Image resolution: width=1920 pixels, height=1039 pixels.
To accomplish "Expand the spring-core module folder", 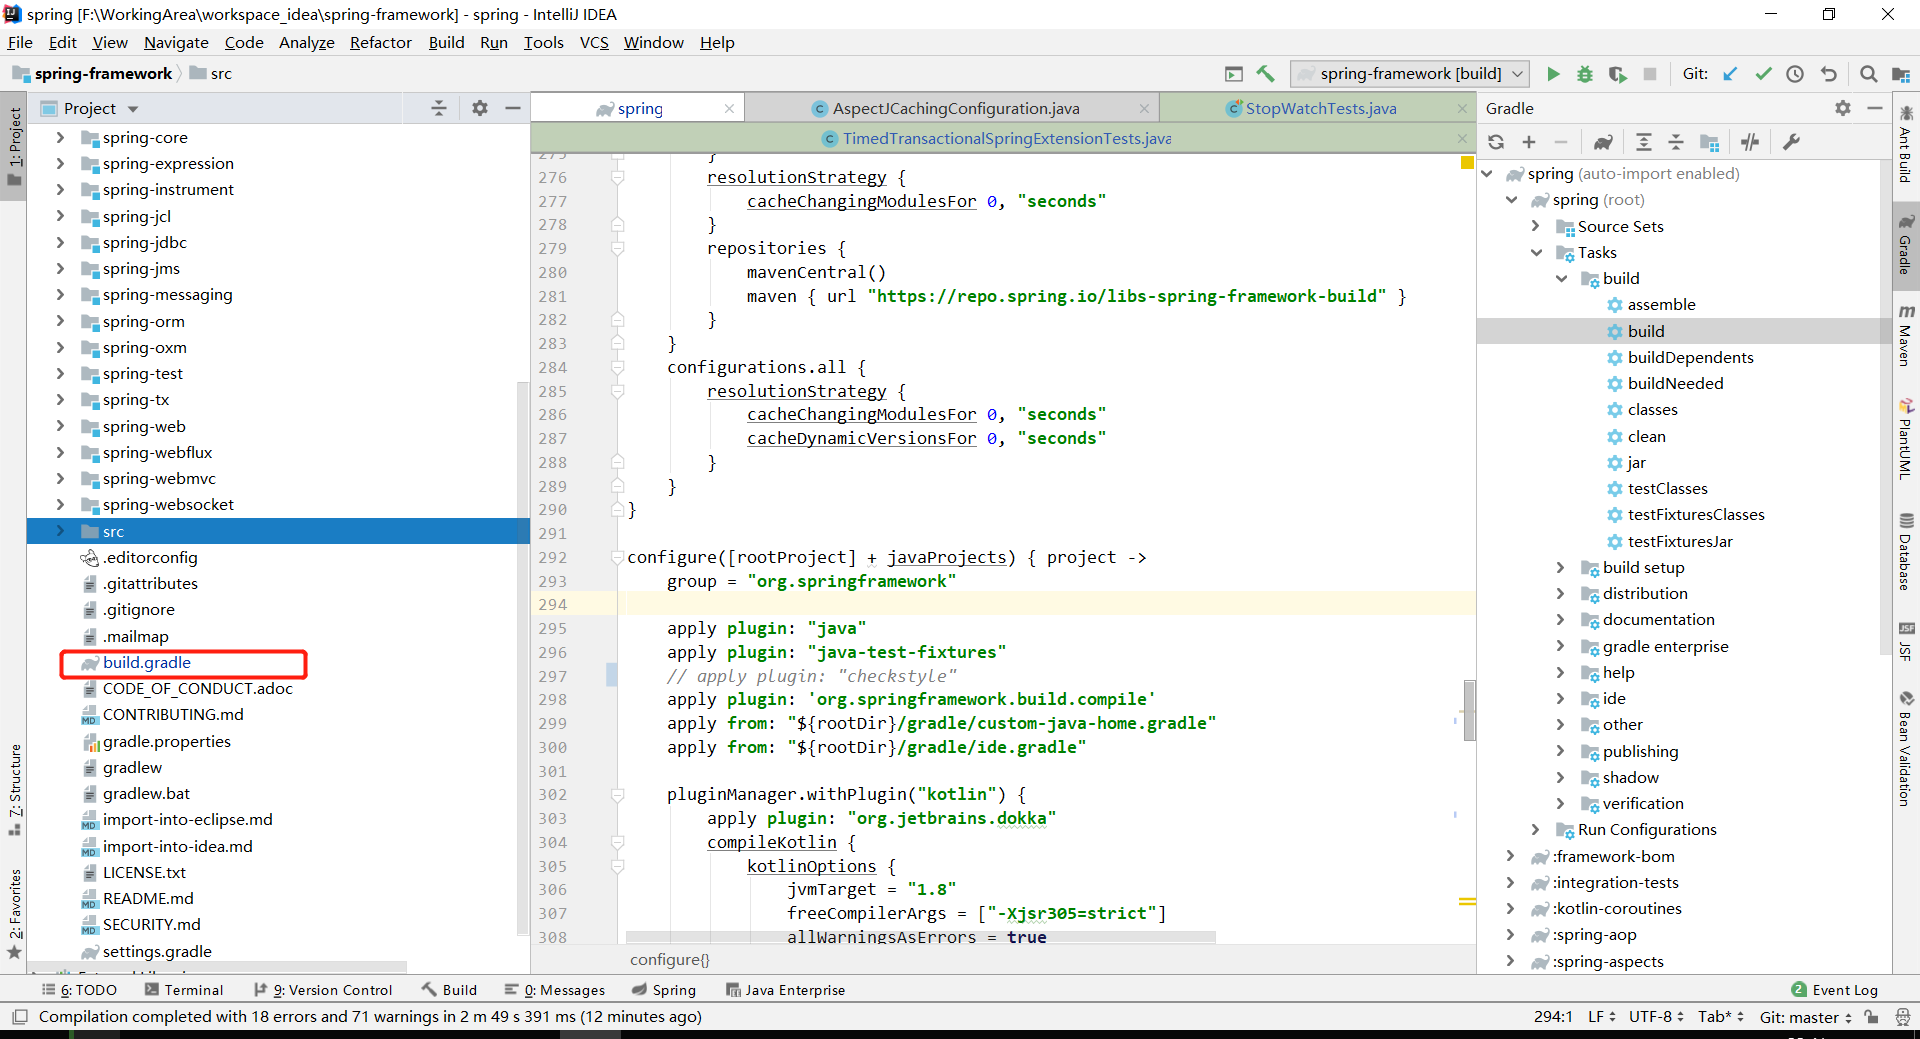I will pyautogui.click(x=60, y=137).
